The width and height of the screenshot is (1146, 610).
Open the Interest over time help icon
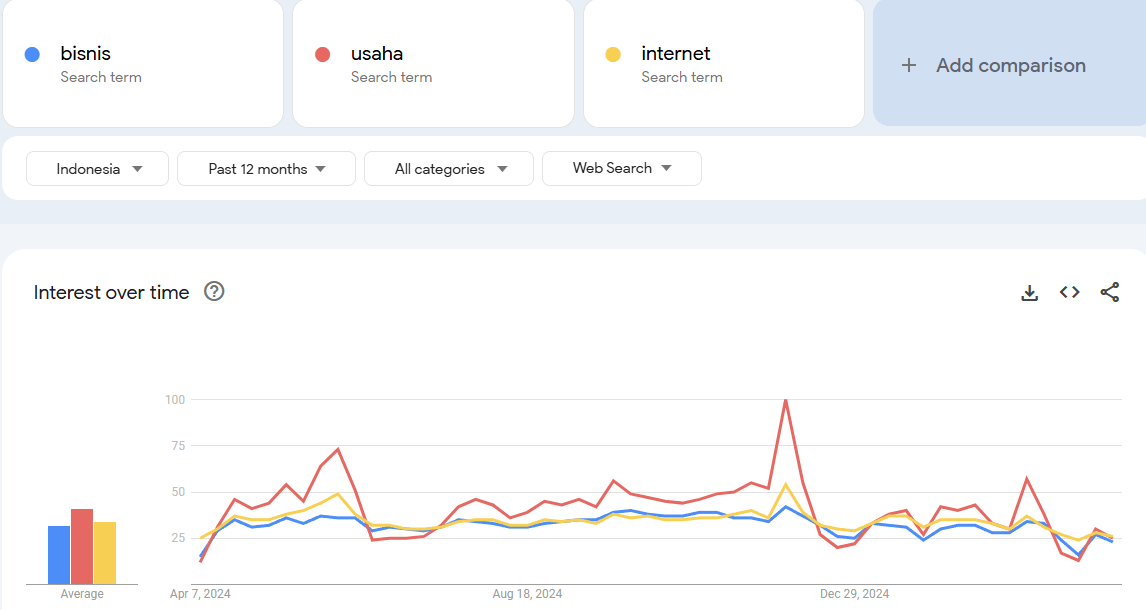[214, 292]
